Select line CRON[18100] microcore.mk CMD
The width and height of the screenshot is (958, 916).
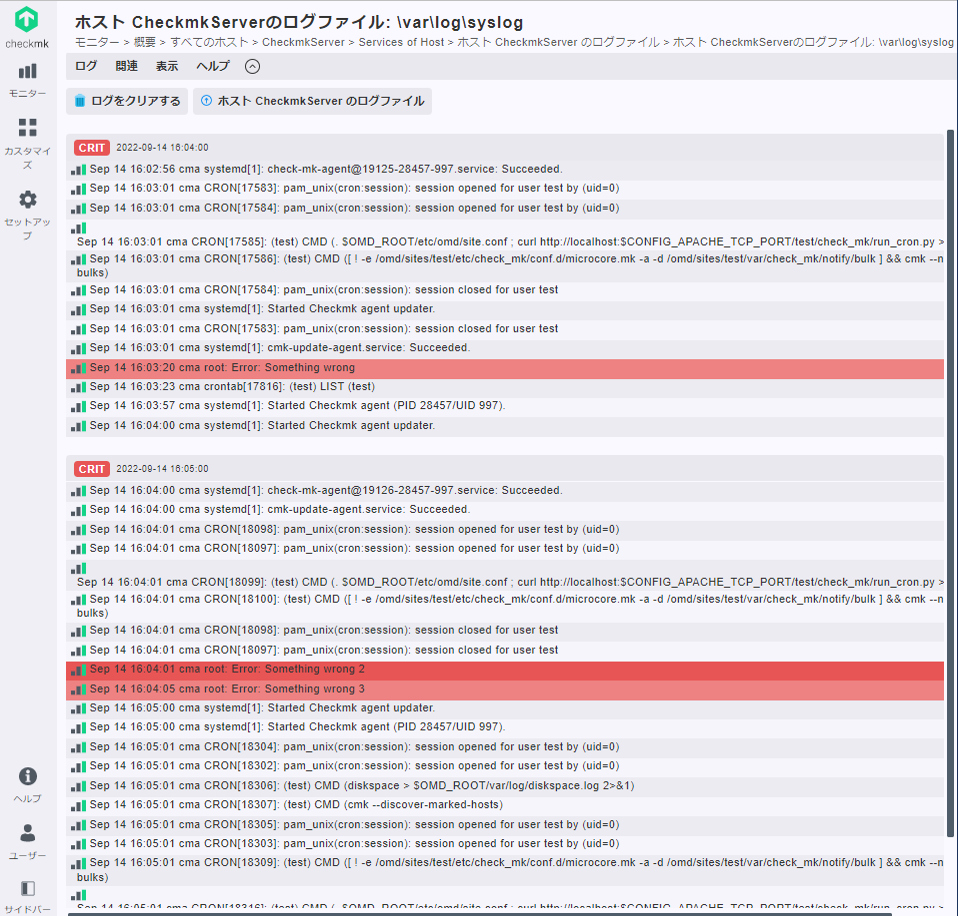pyautogui.click(x=505, y=606)
